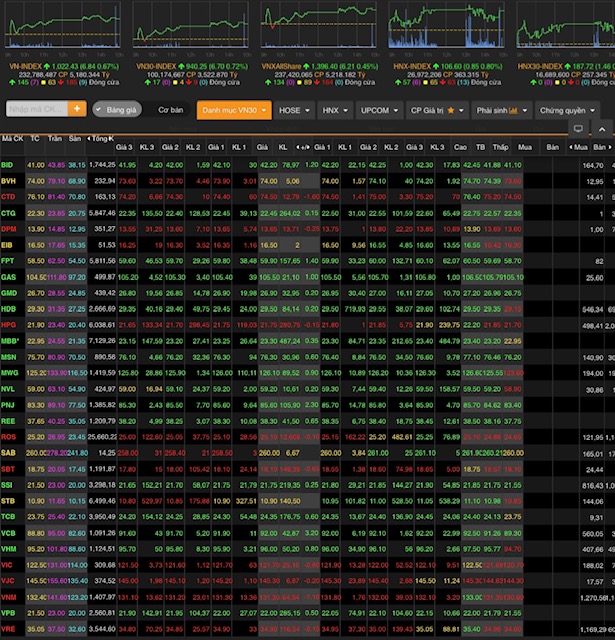Click the monitor display icon button
The image size is (615, 640).
point(578,128)
